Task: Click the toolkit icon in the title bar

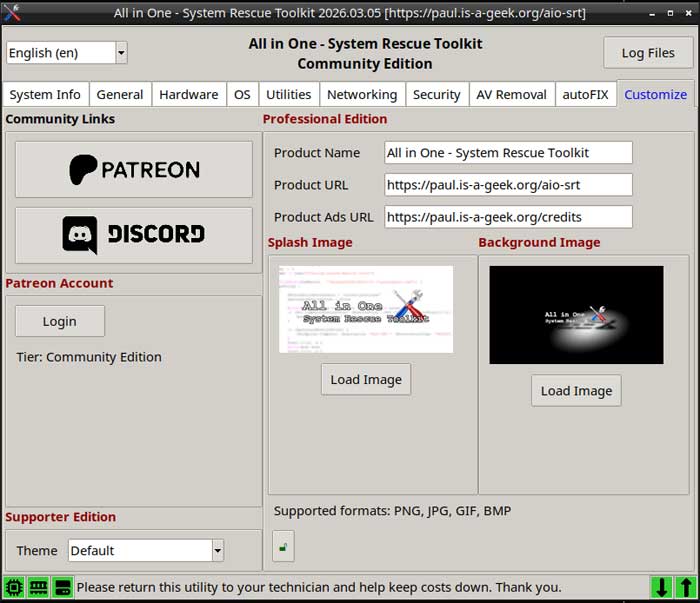Action: tap(13, 12)
